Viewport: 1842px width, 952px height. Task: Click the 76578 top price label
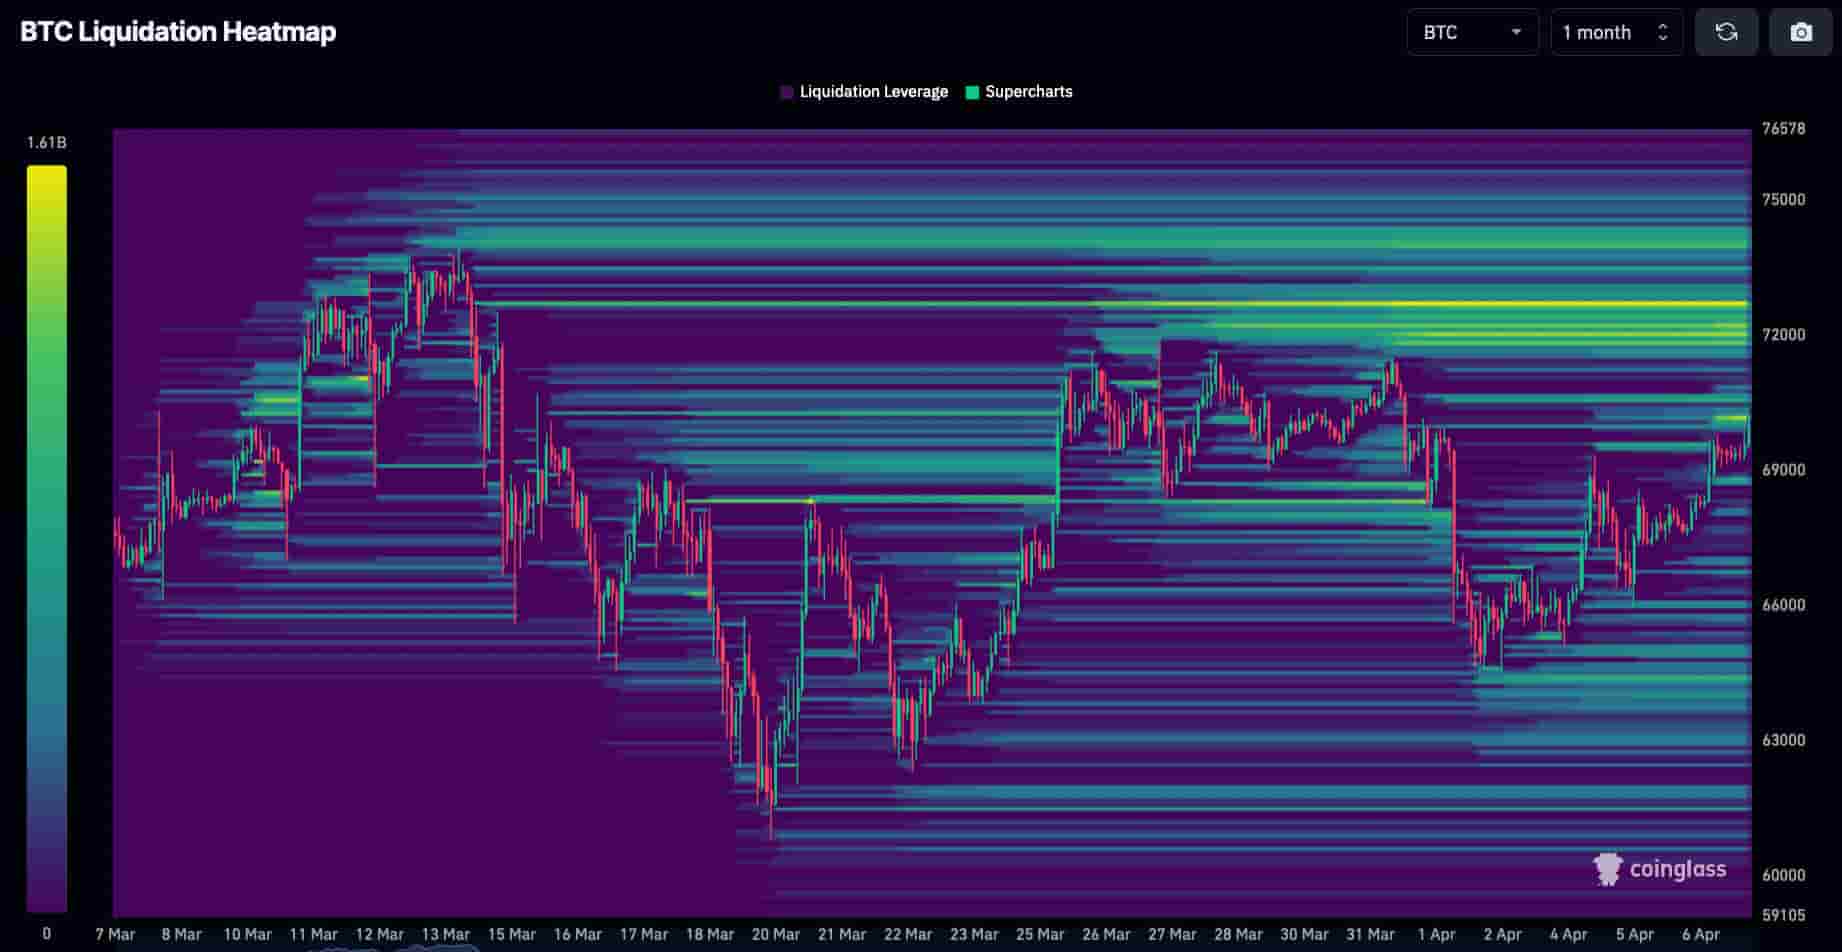point(1783,129)
